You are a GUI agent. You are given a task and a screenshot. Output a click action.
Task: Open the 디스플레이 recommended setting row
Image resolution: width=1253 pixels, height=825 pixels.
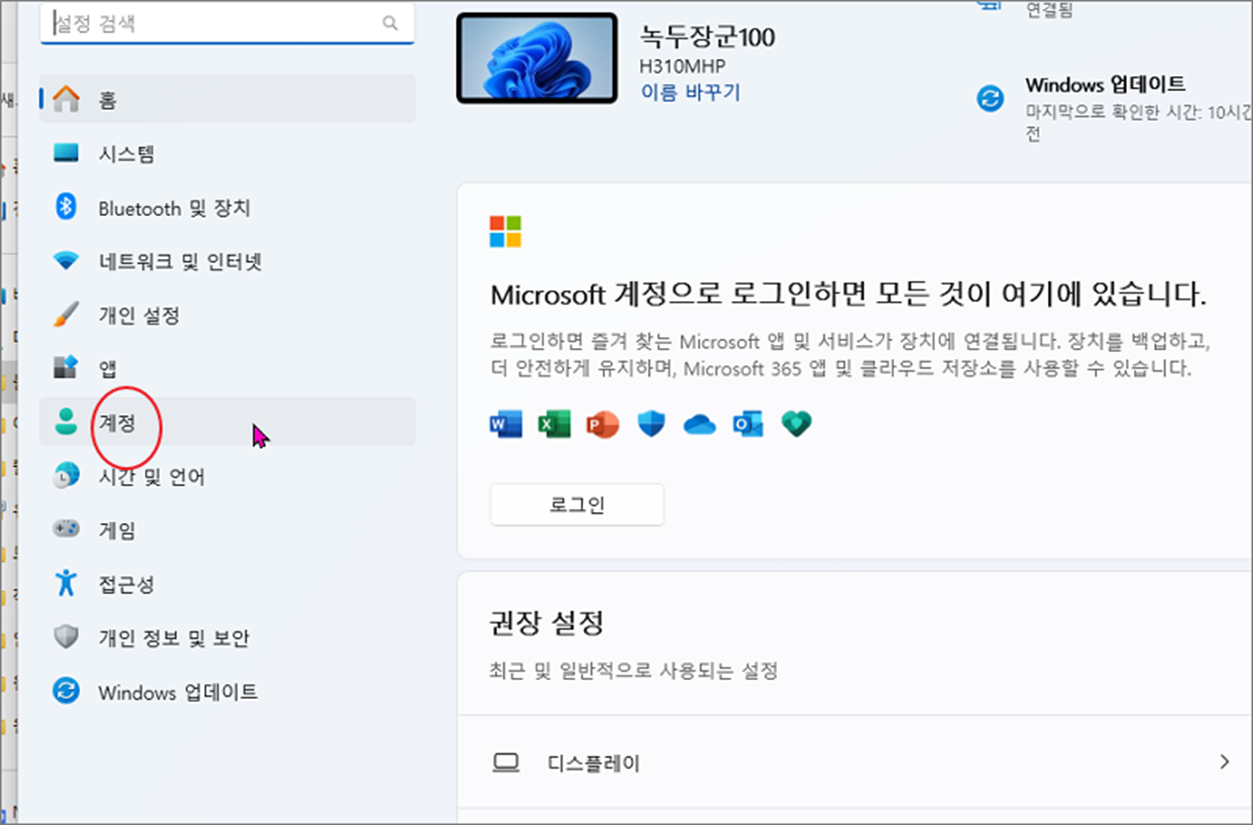point(855,763)
